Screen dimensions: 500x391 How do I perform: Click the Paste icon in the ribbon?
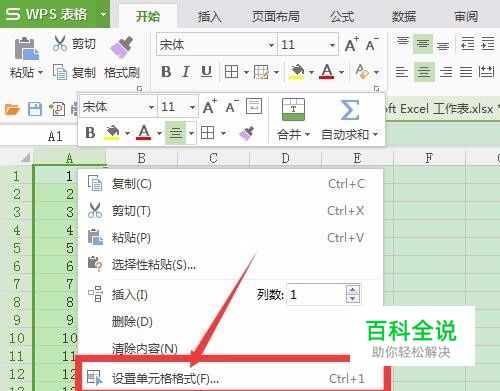(x=26, y=49)
